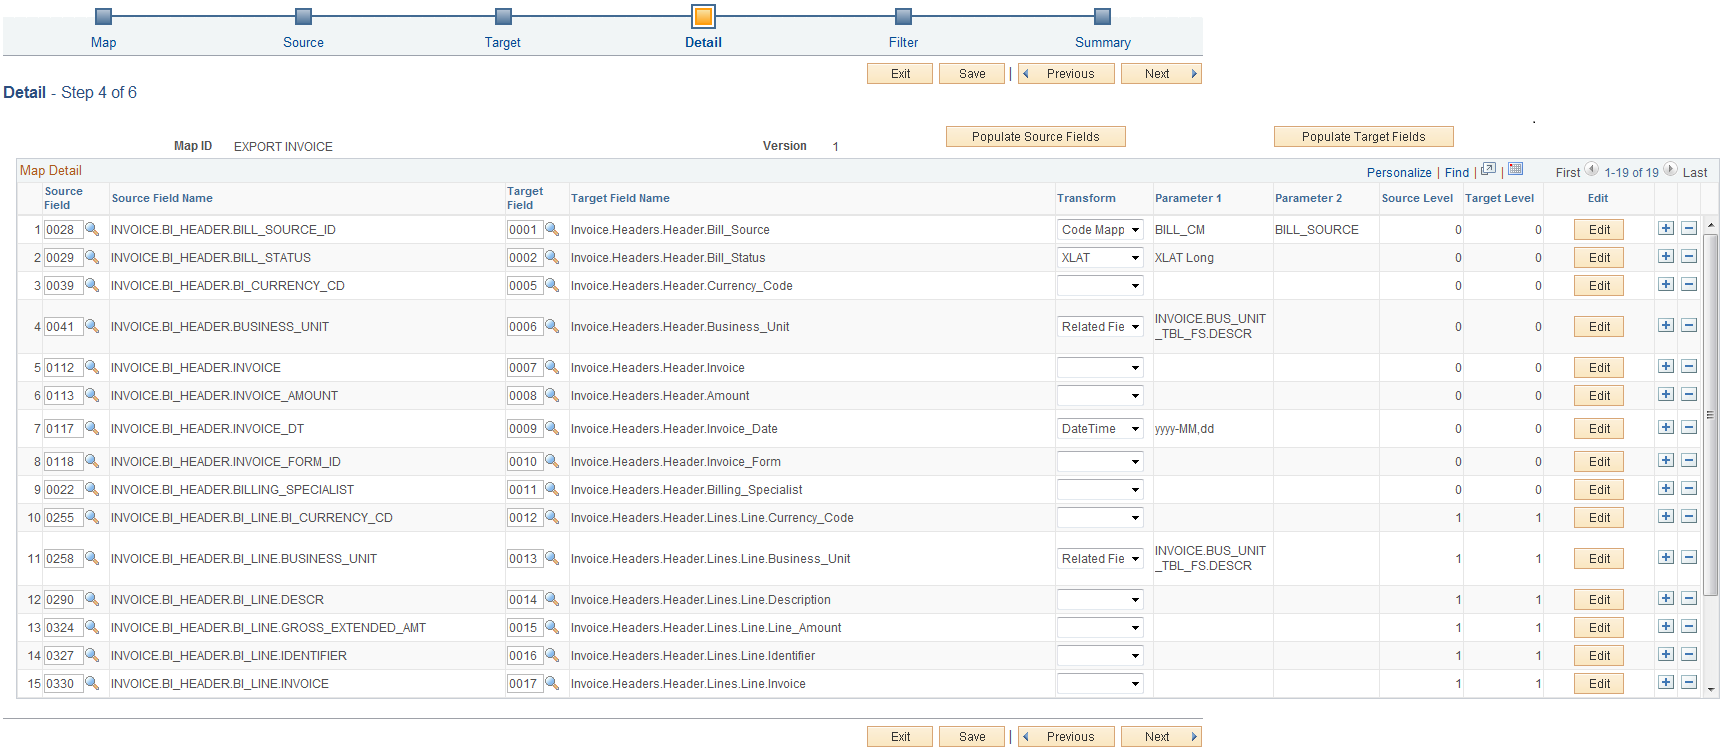
Task: Delete the BI_LINE.DESCR row
Action: (1689, 598)
